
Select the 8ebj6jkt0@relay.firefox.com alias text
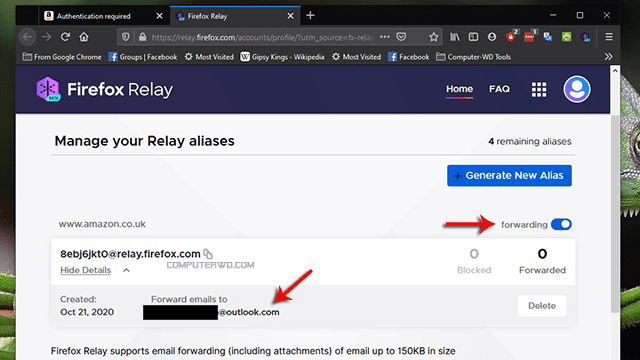(x=130, y=254)
